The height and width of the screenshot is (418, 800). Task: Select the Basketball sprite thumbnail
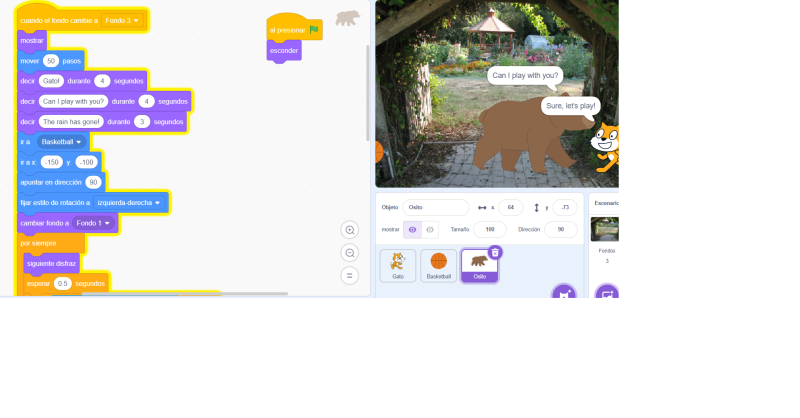(x=439, y=265)
